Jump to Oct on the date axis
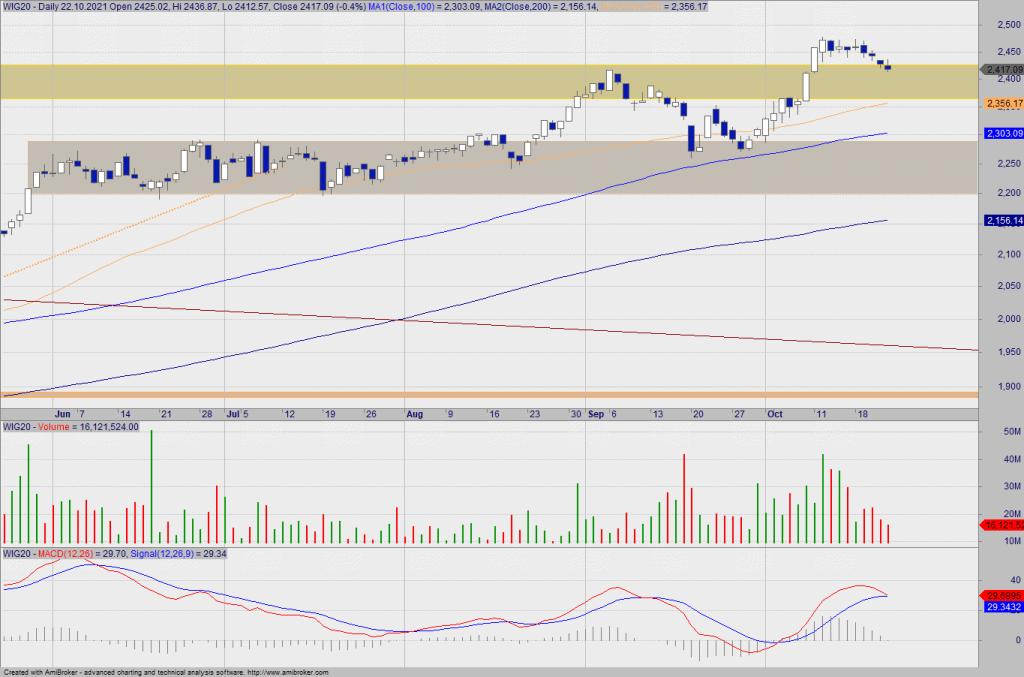 [x=775, y=413]
